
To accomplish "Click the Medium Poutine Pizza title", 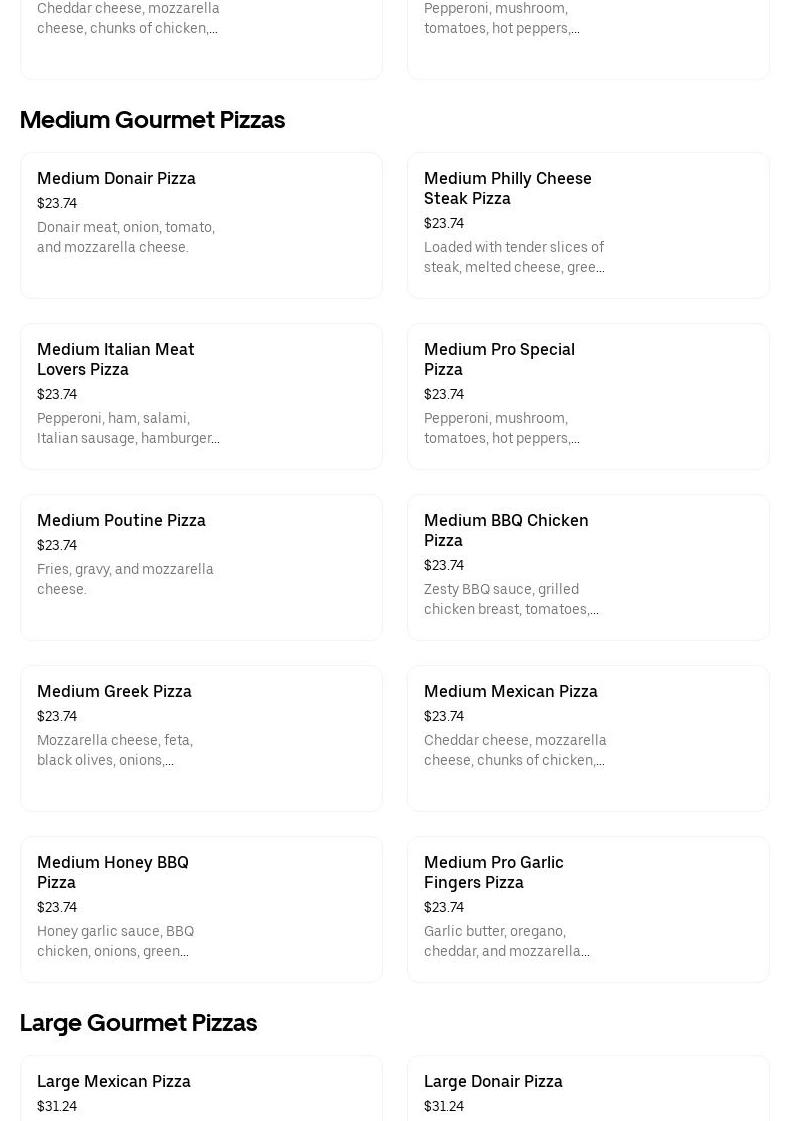I will coord(121,521).
